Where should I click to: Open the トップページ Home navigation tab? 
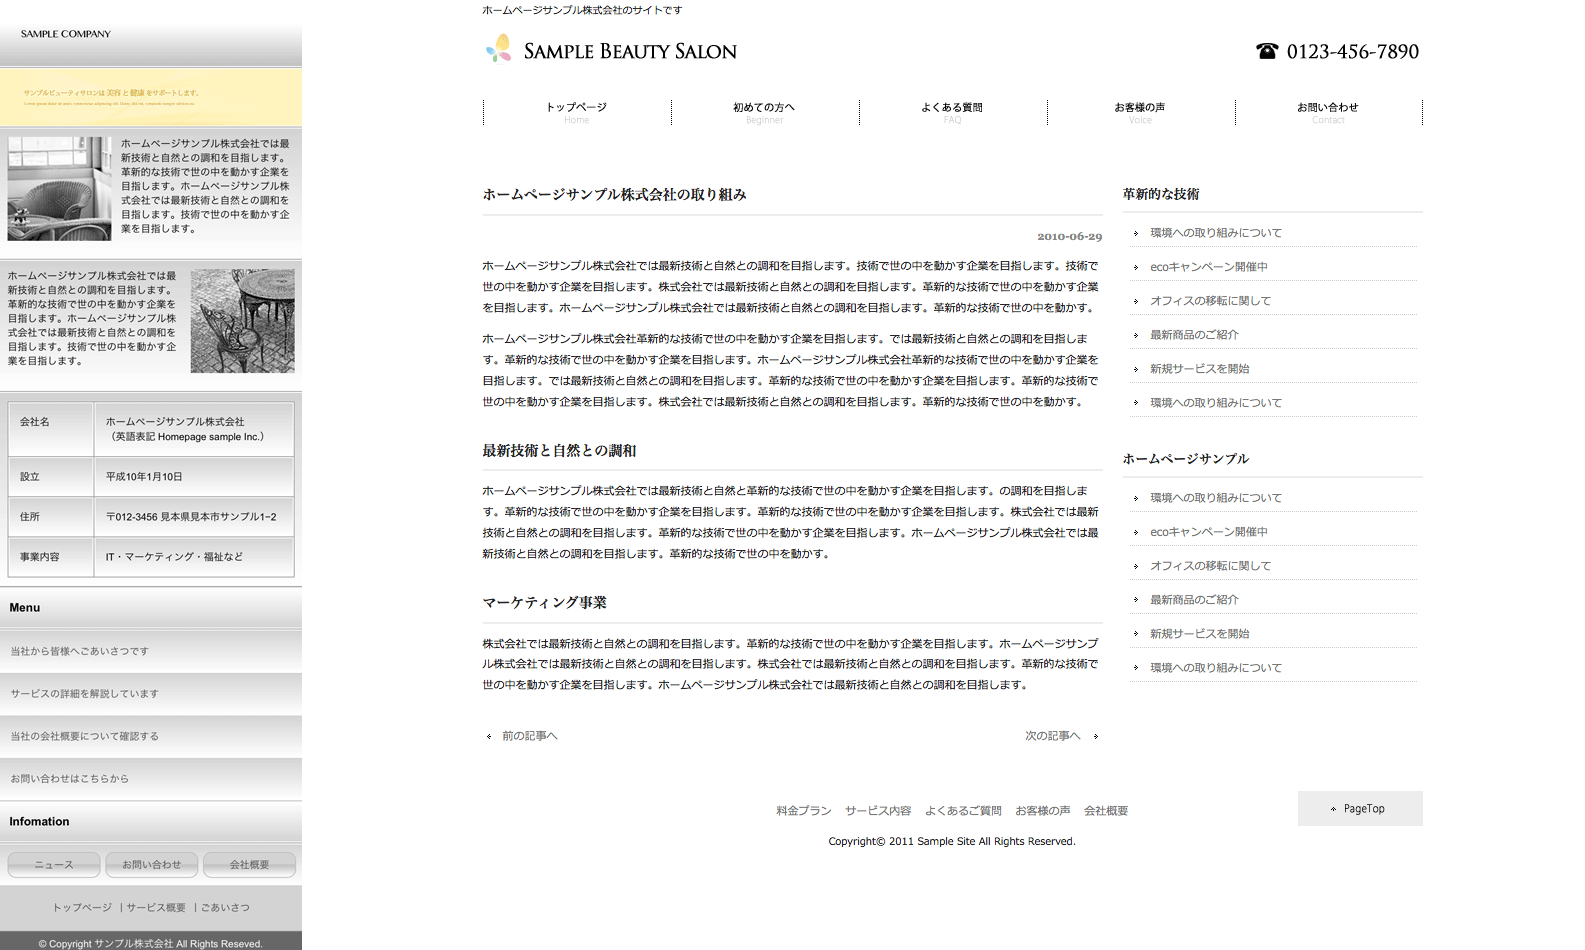pyautogui.click(x=576, y=112)
